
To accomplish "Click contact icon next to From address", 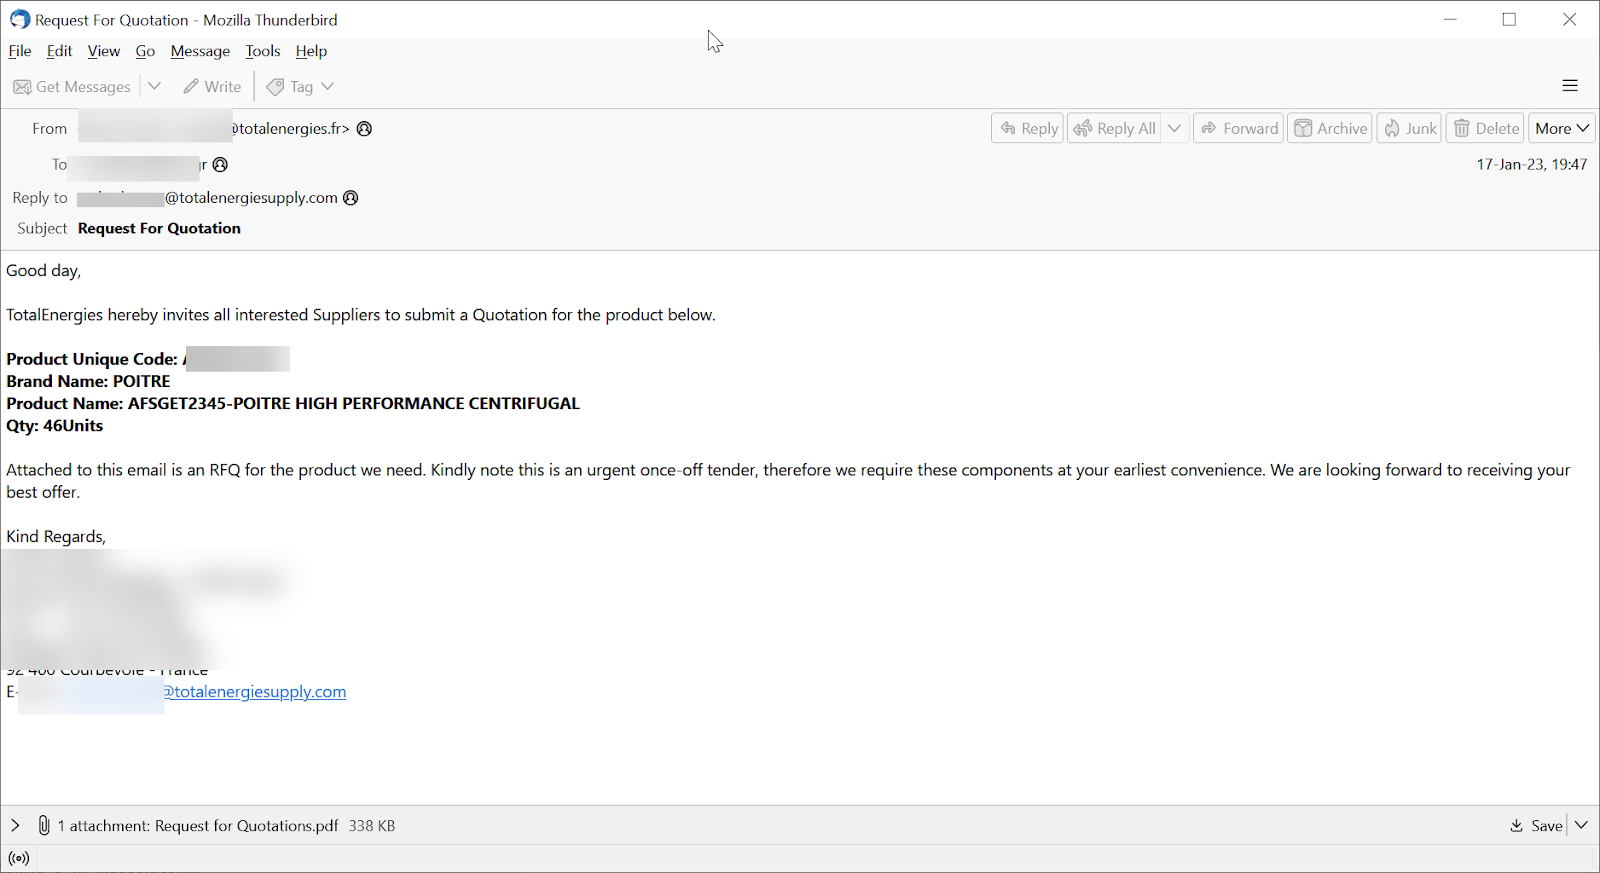I will click(365, 129).
